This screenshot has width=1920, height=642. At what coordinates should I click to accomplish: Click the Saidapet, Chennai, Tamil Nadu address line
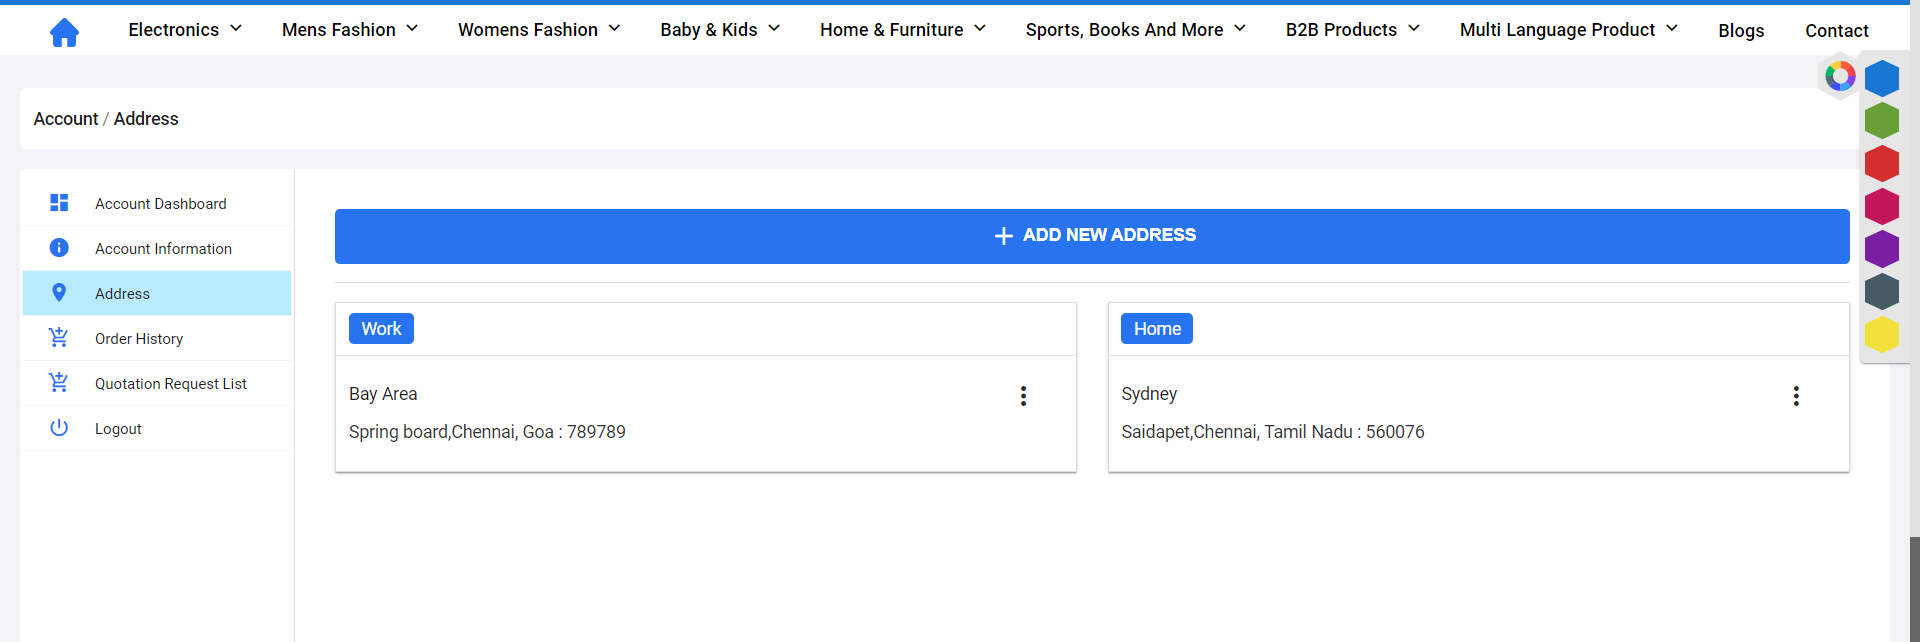(1273, 432)
